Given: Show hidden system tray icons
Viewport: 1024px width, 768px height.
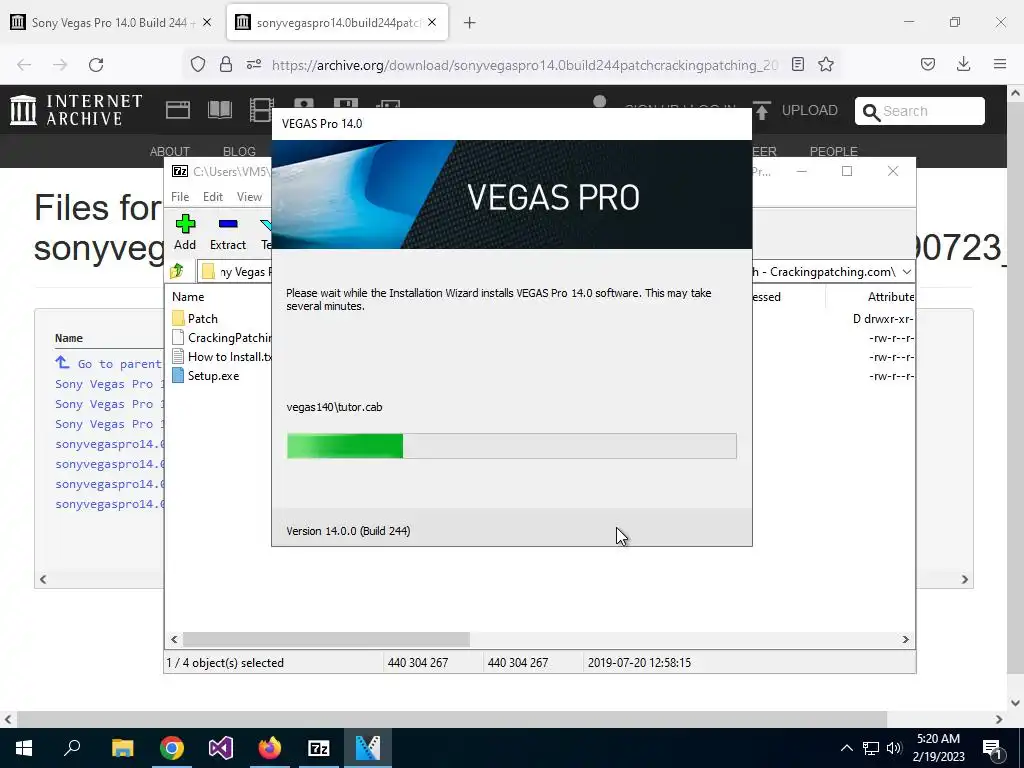Looking at the screenshot, I should coord(846,748).
